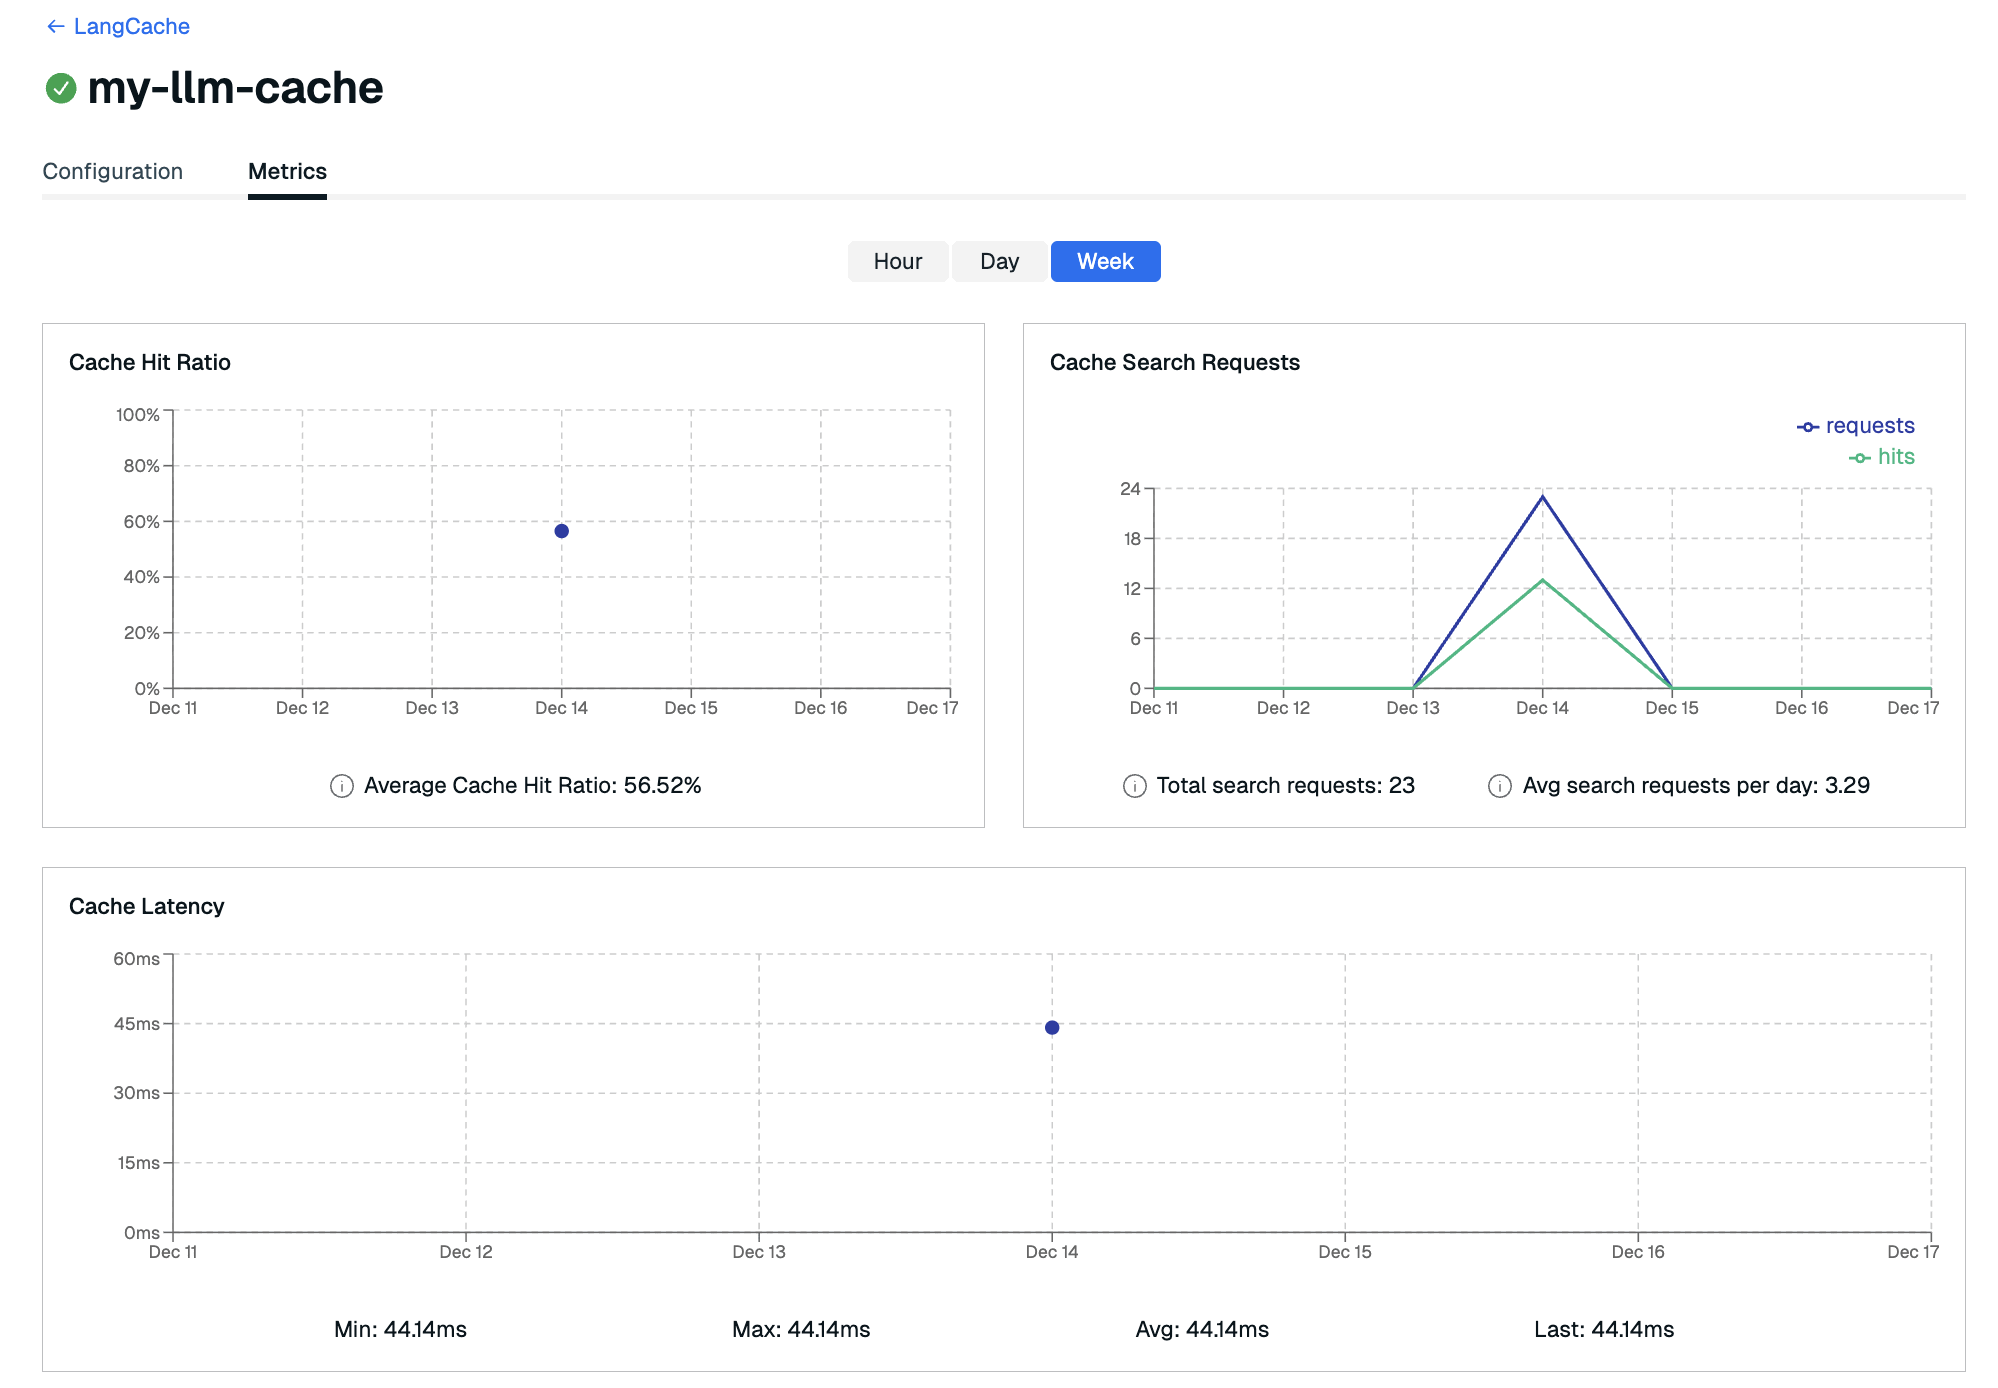Click the hits line peak on Dec 14
The height and width of the screenshot is (1388, 1998).
1542,581
